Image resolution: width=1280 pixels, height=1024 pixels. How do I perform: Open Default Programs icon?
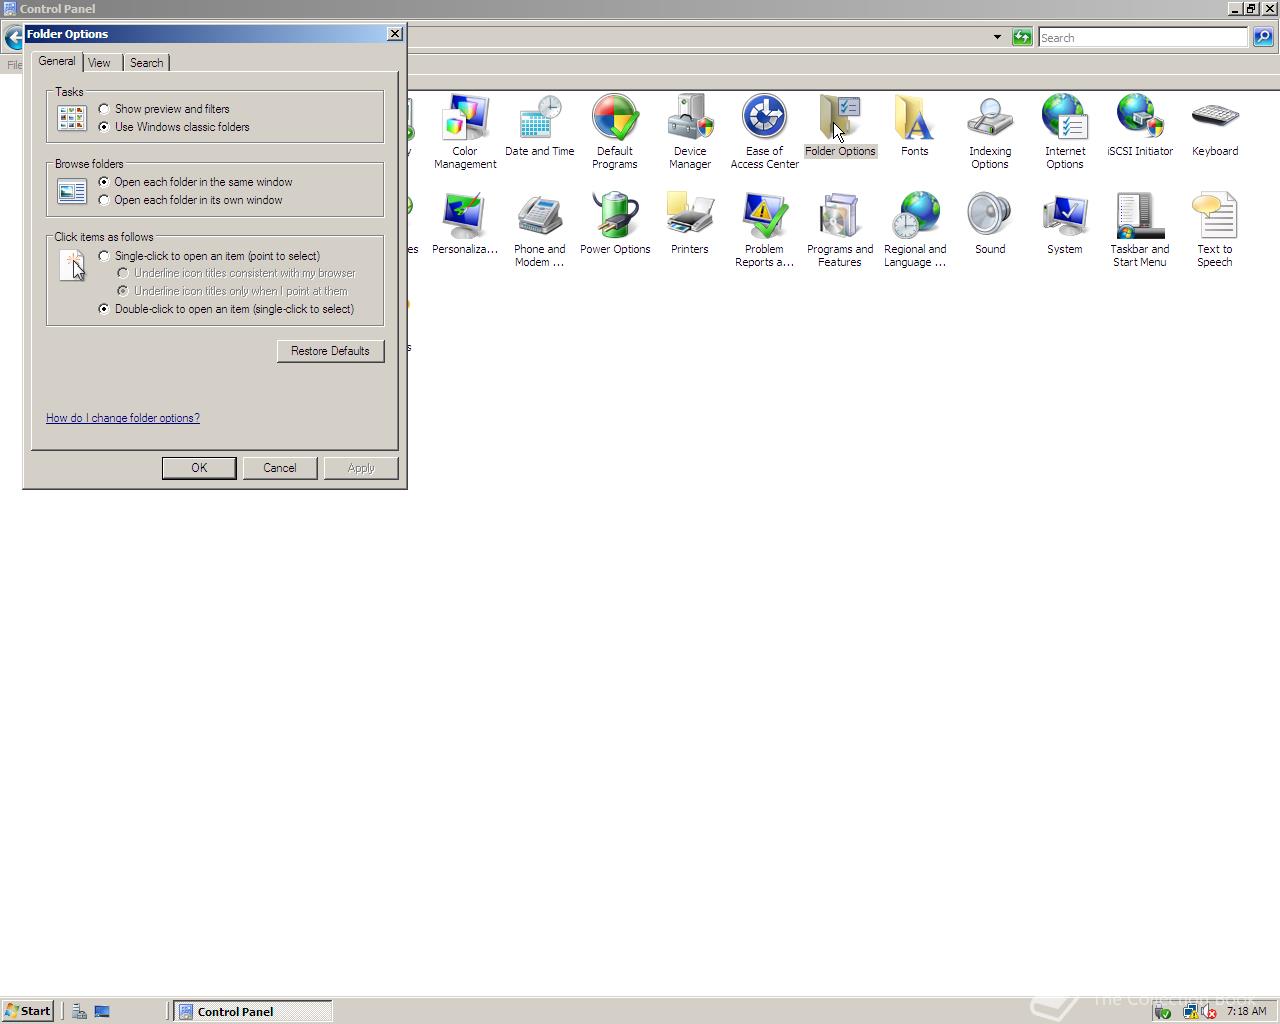(615, 131)
